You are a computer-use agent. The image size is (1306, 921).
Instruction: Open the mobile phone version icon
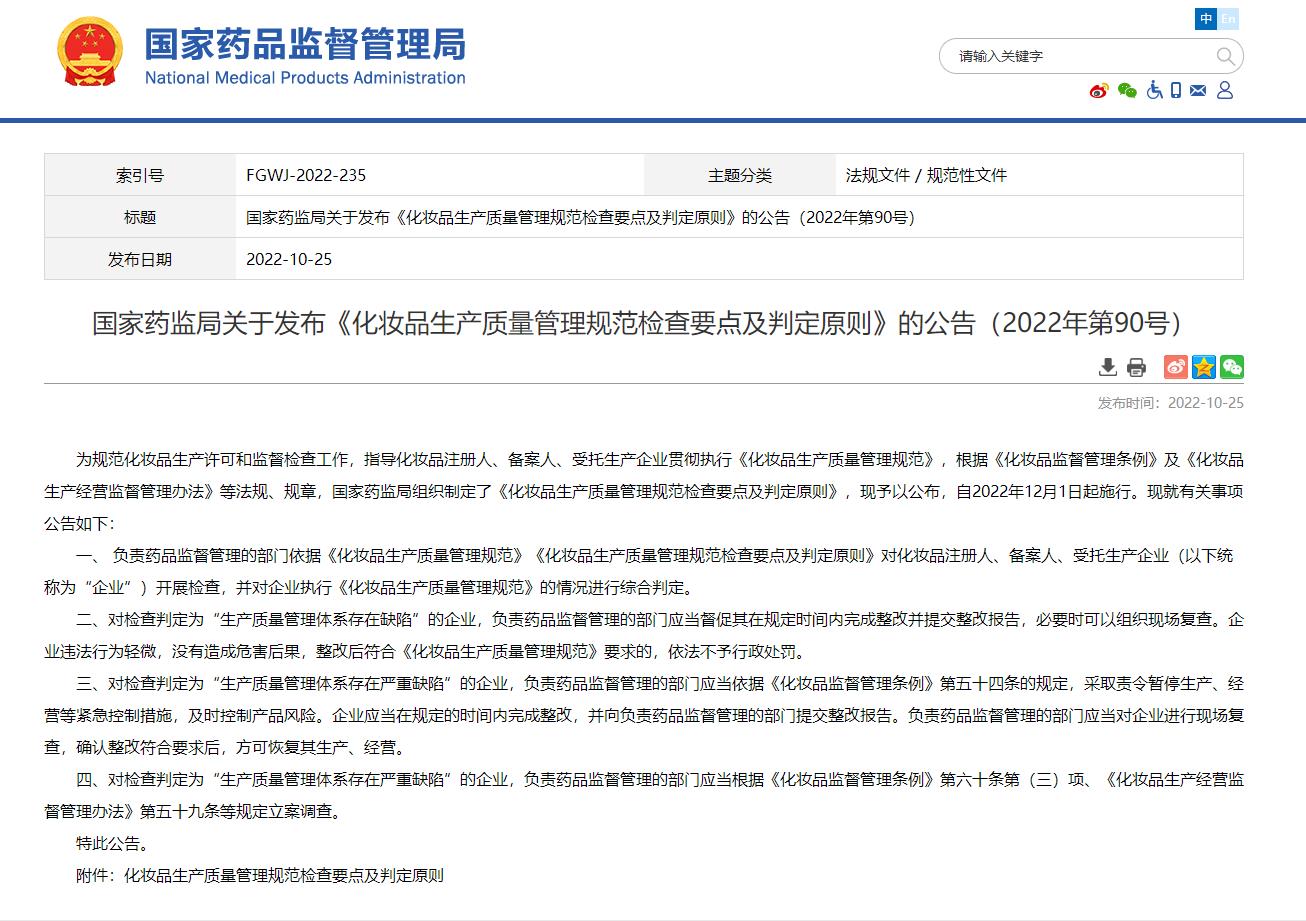pos(1176,90)
